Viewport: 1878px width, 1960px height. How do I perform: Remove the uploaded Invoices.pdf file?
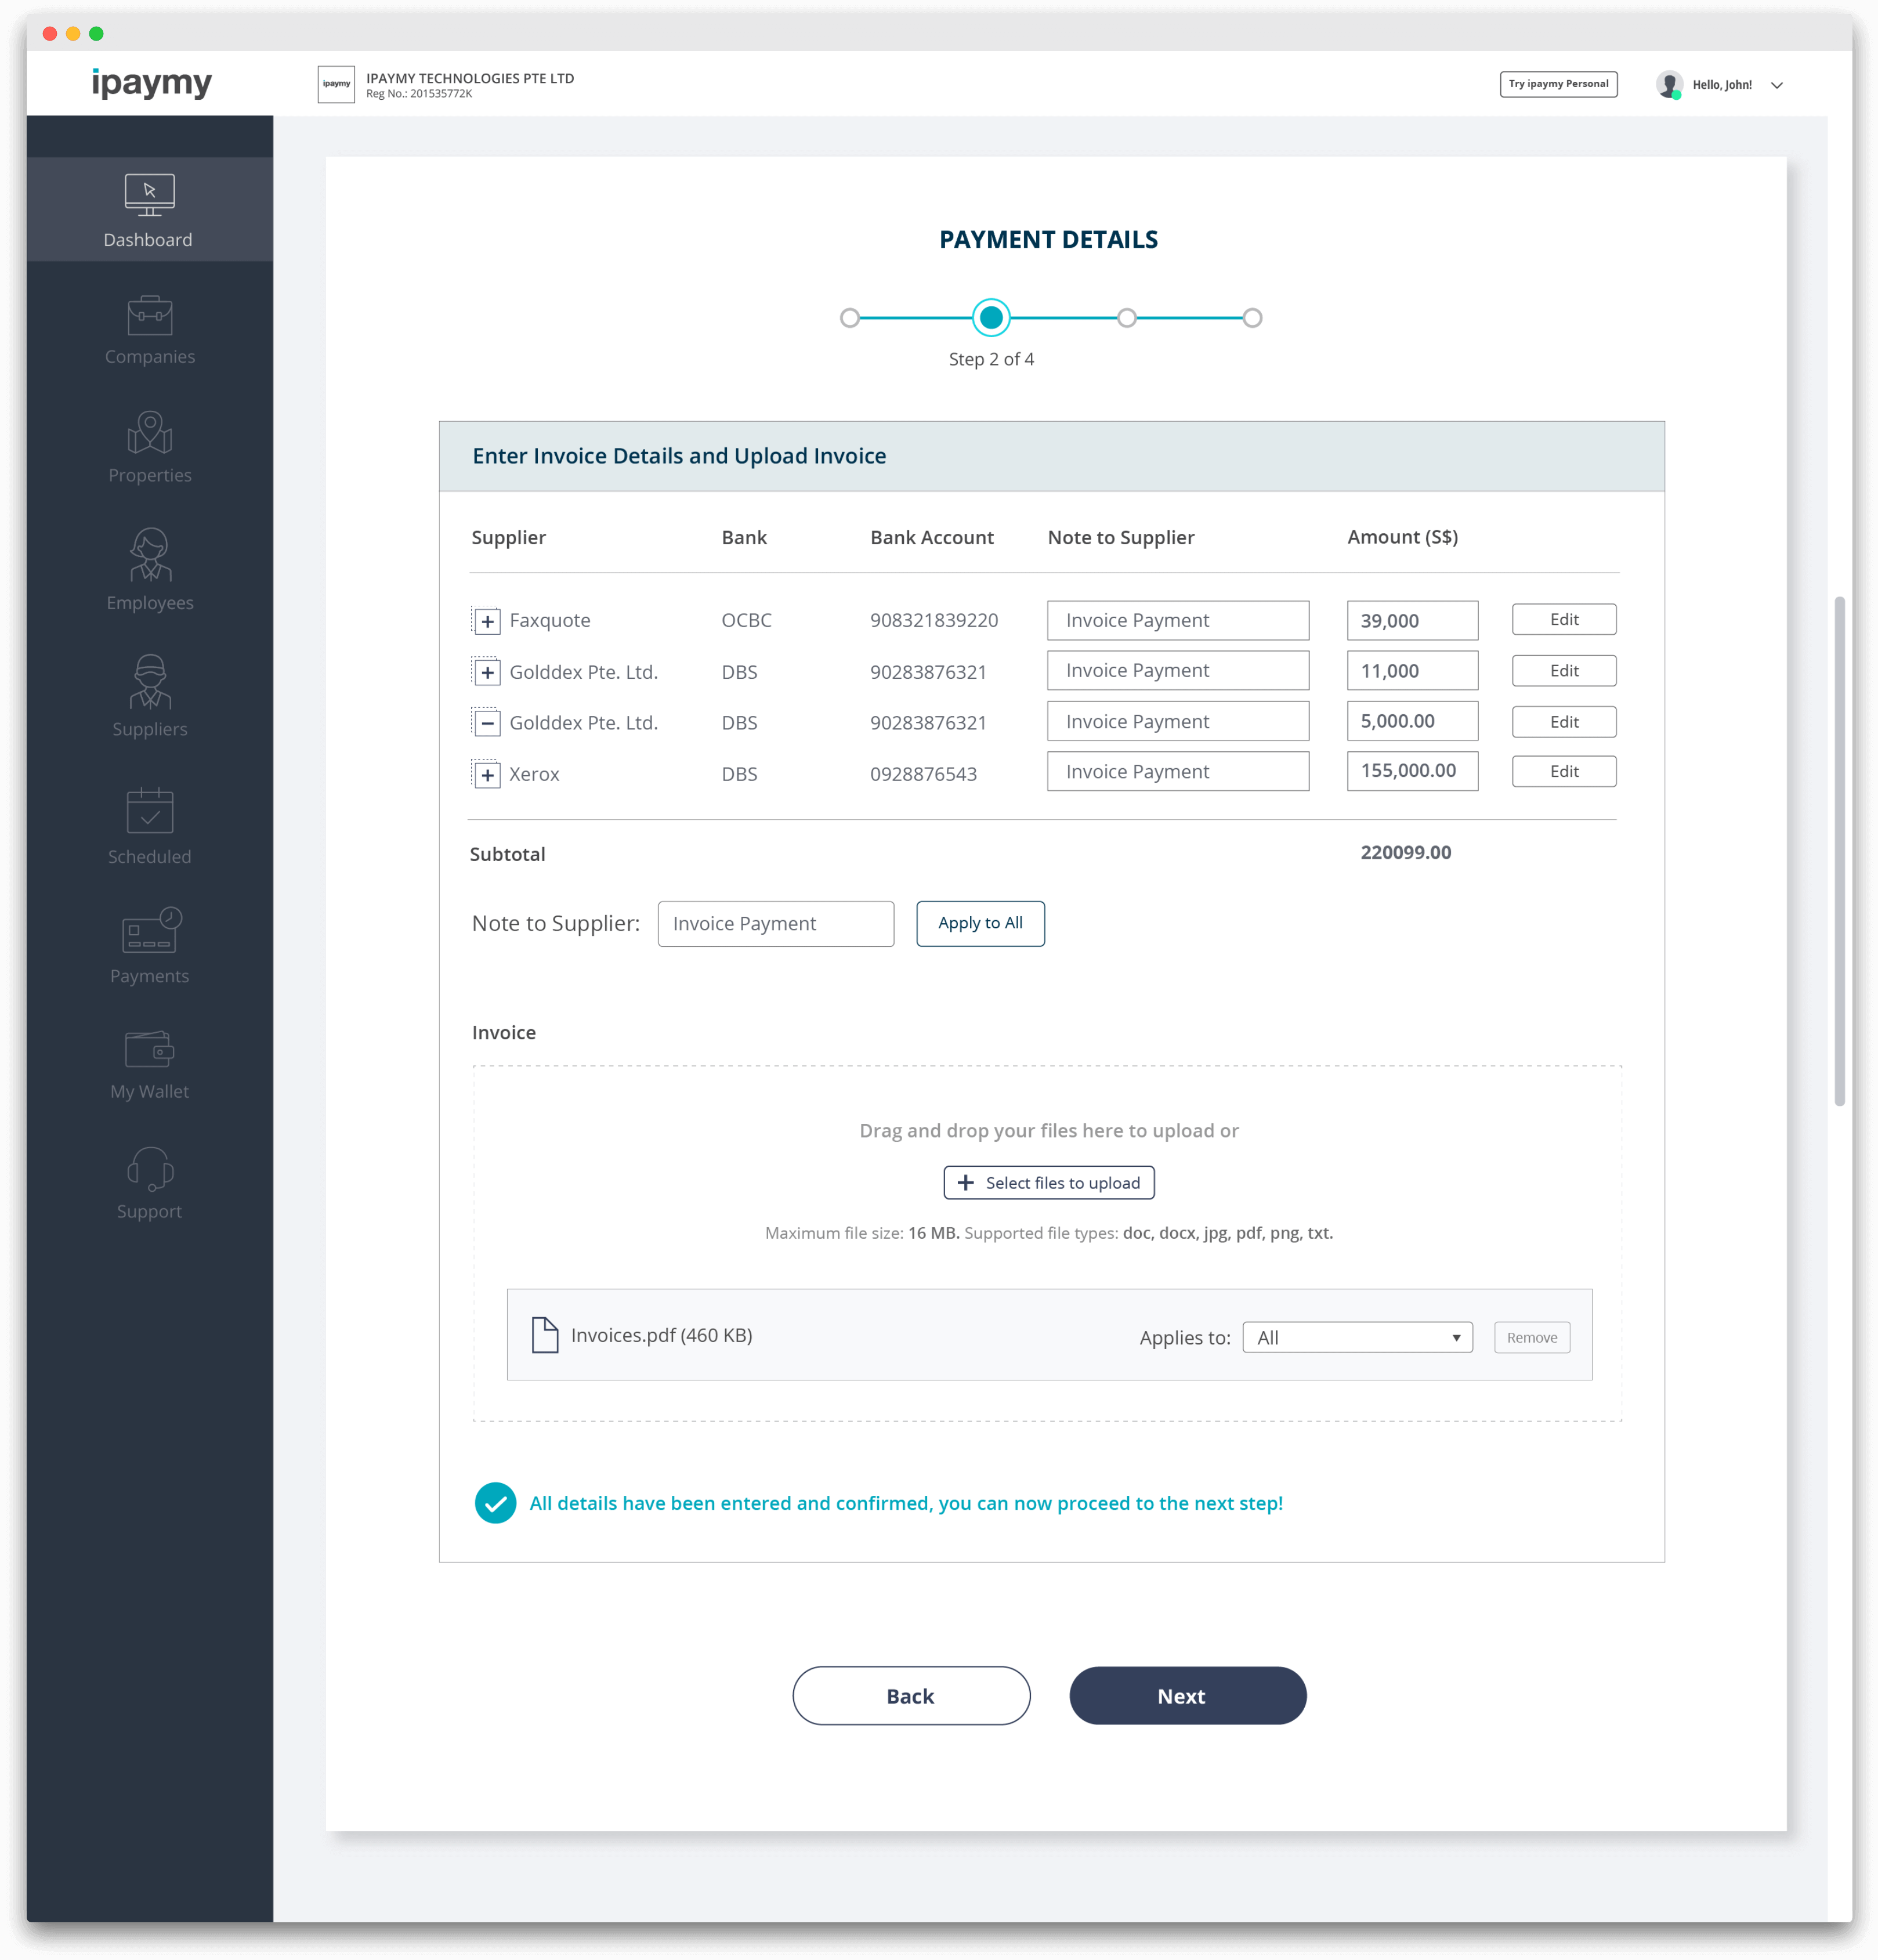point(1532,1336)
